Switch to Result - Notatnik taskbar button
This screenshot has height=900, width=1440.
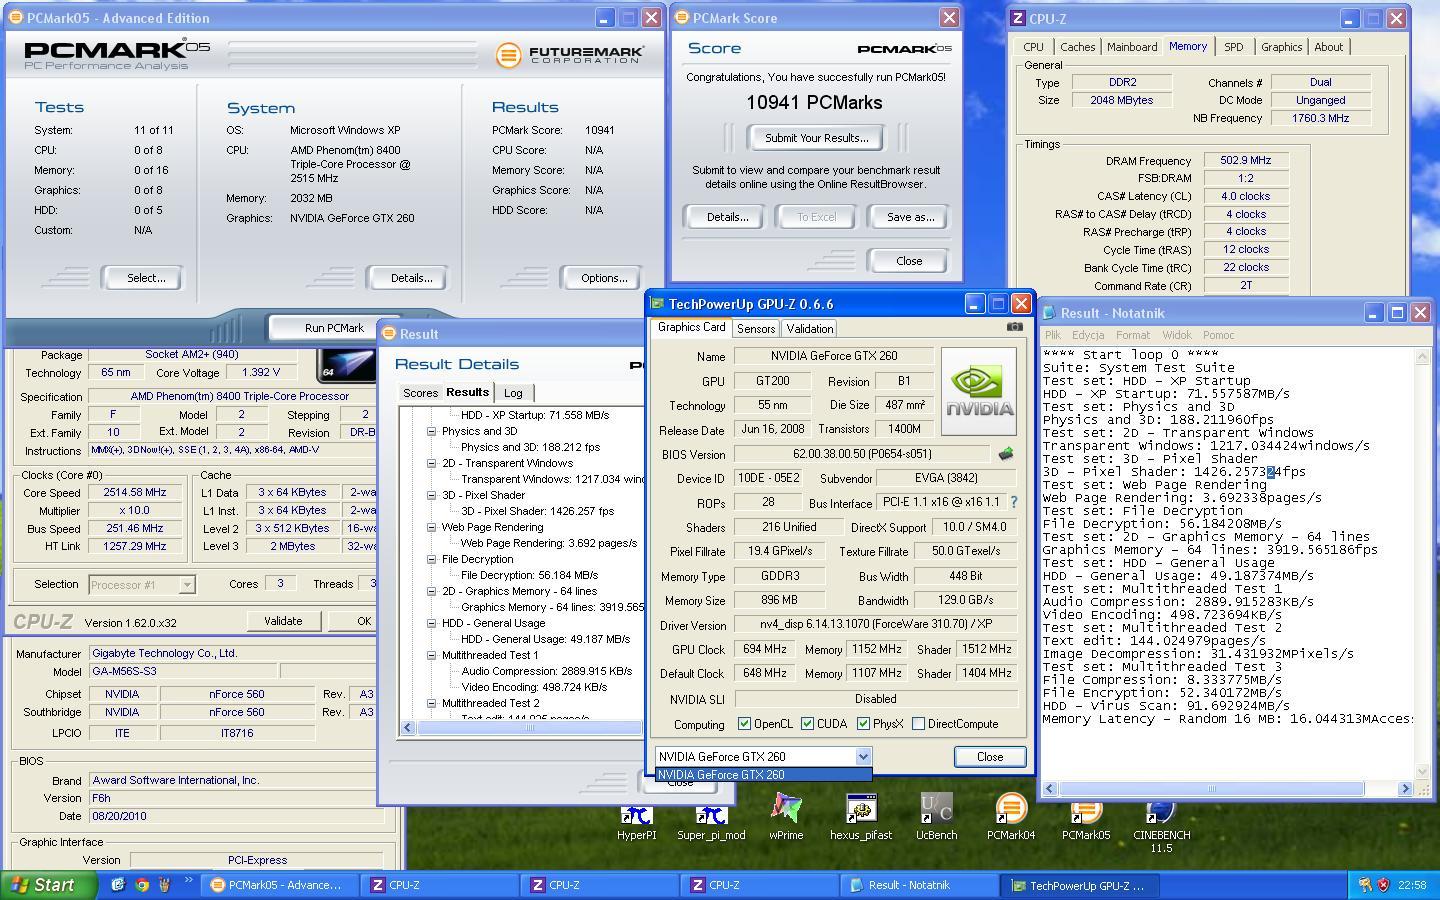[x=919, y=885]
